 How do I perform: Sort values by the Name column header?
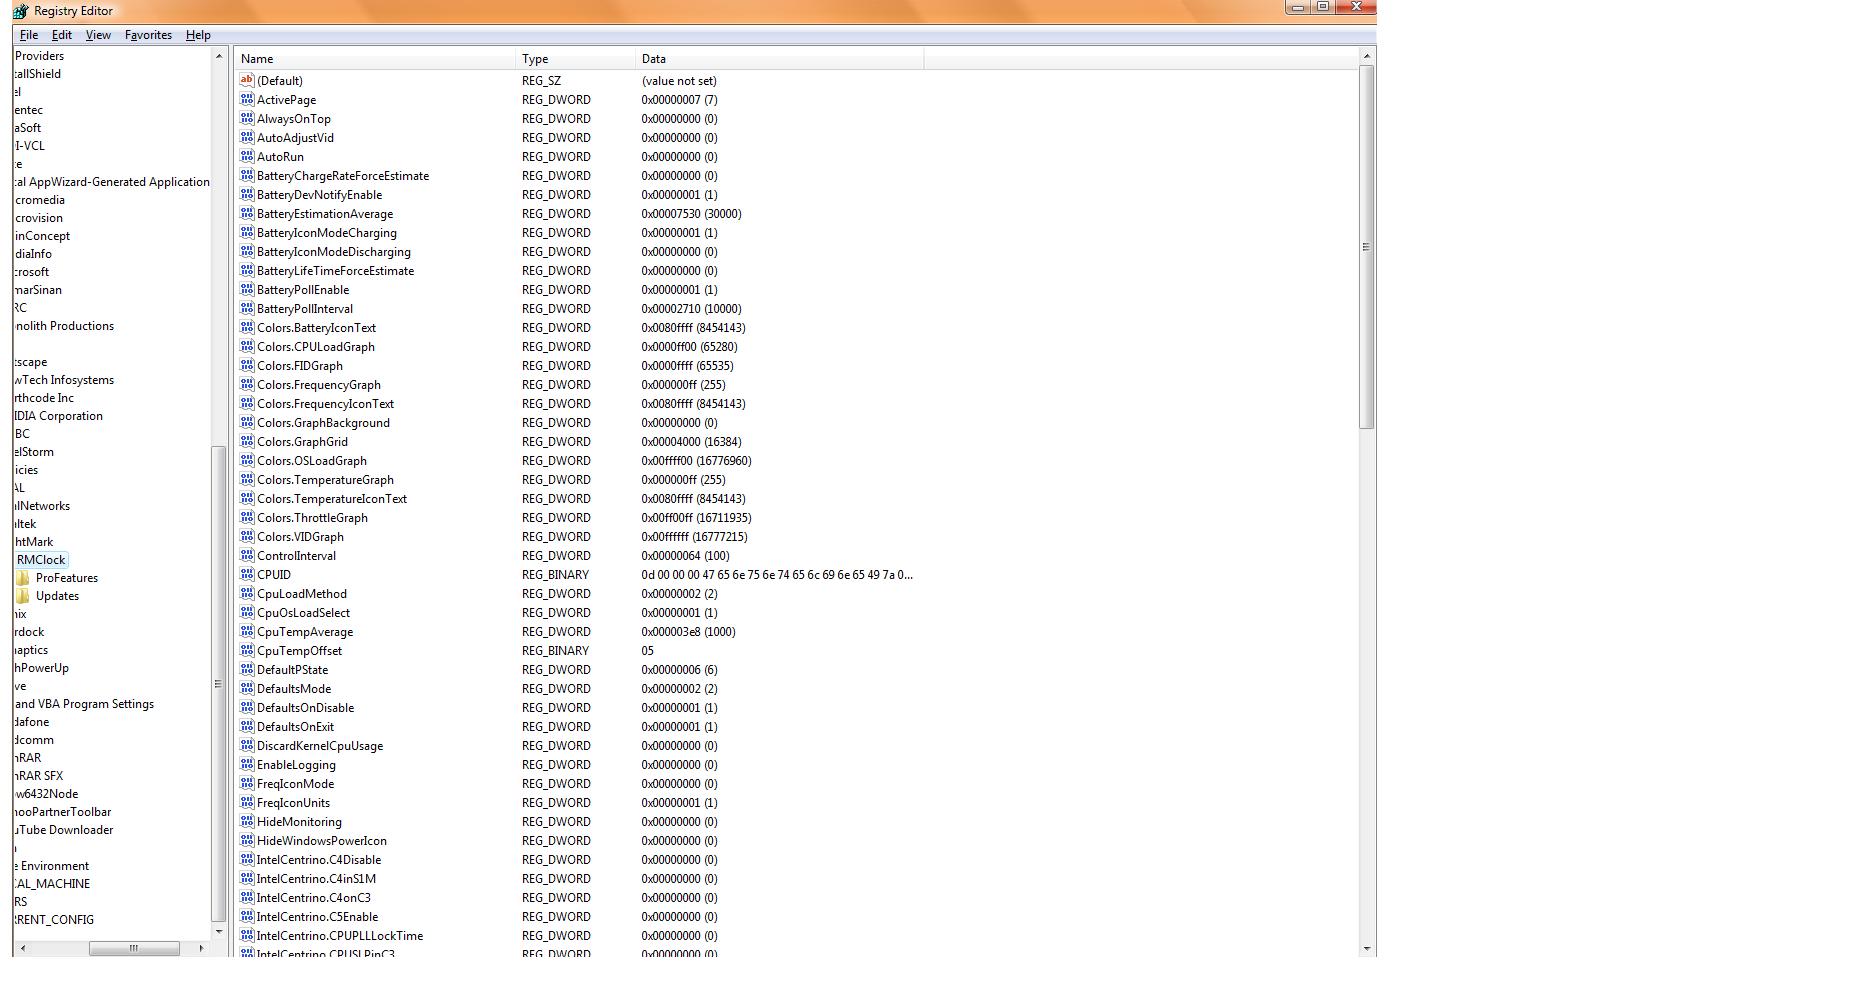point(375,59)
